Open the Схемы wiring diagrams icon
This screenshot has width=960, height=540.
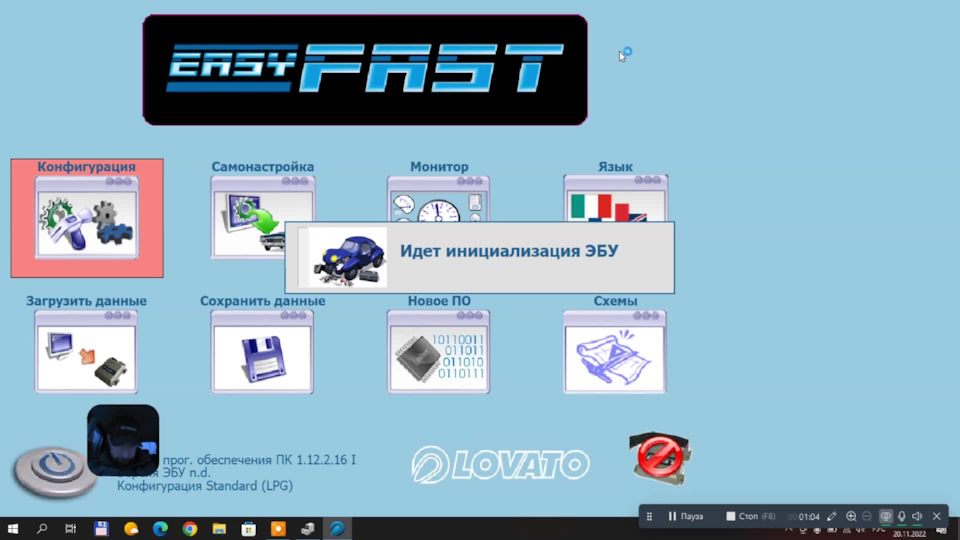coord(615,351)
